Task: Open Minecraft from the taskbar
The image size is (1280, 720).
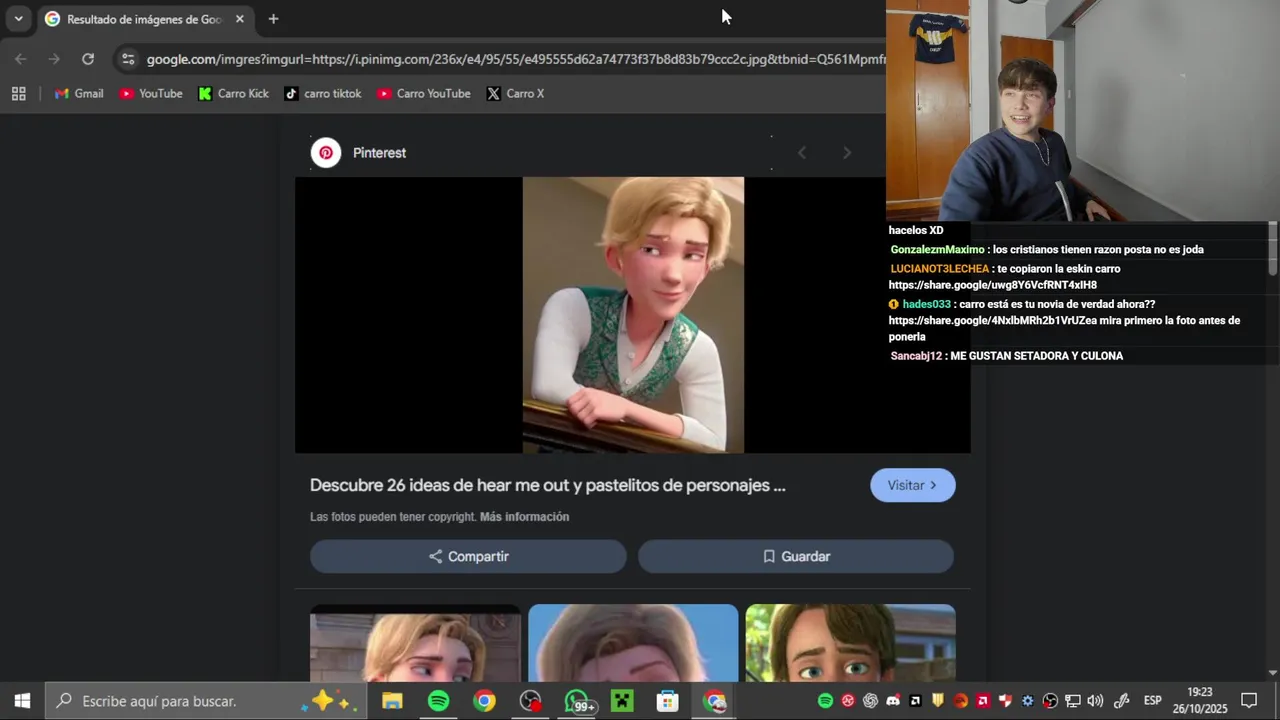Action: click(x=622, y=701)
